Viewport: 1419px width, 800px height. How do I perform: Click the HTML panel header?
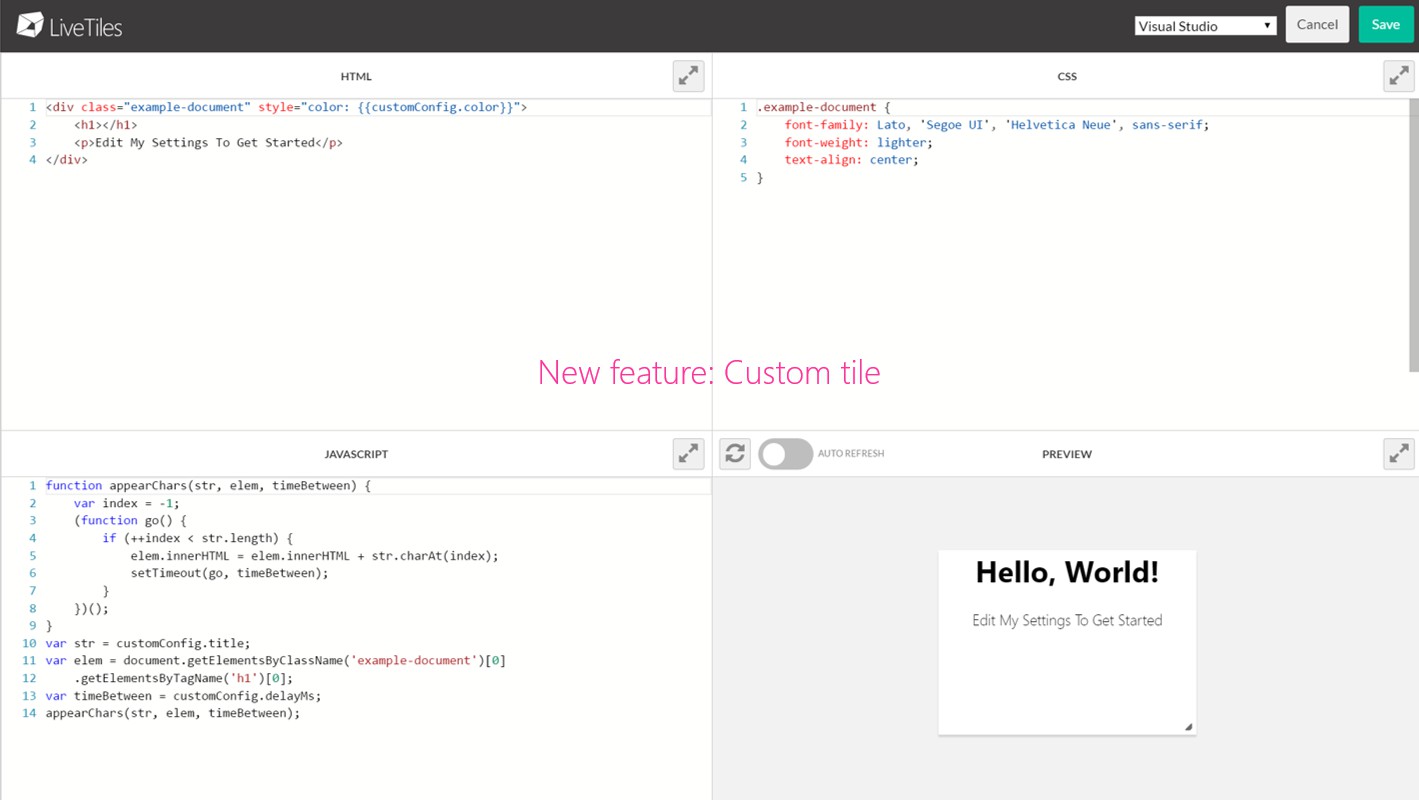point(356,76)
